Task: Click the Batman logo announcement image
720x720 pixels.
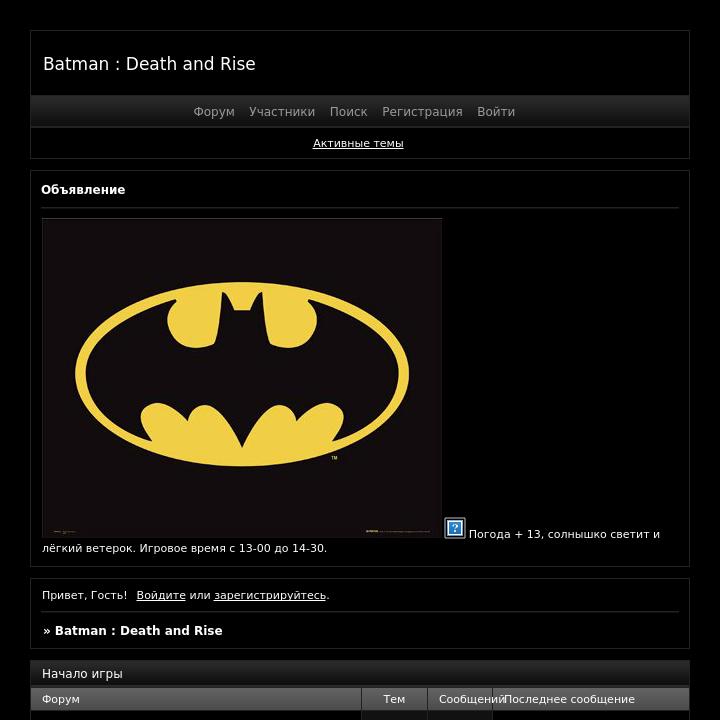Action: click(x=242, y=378)
